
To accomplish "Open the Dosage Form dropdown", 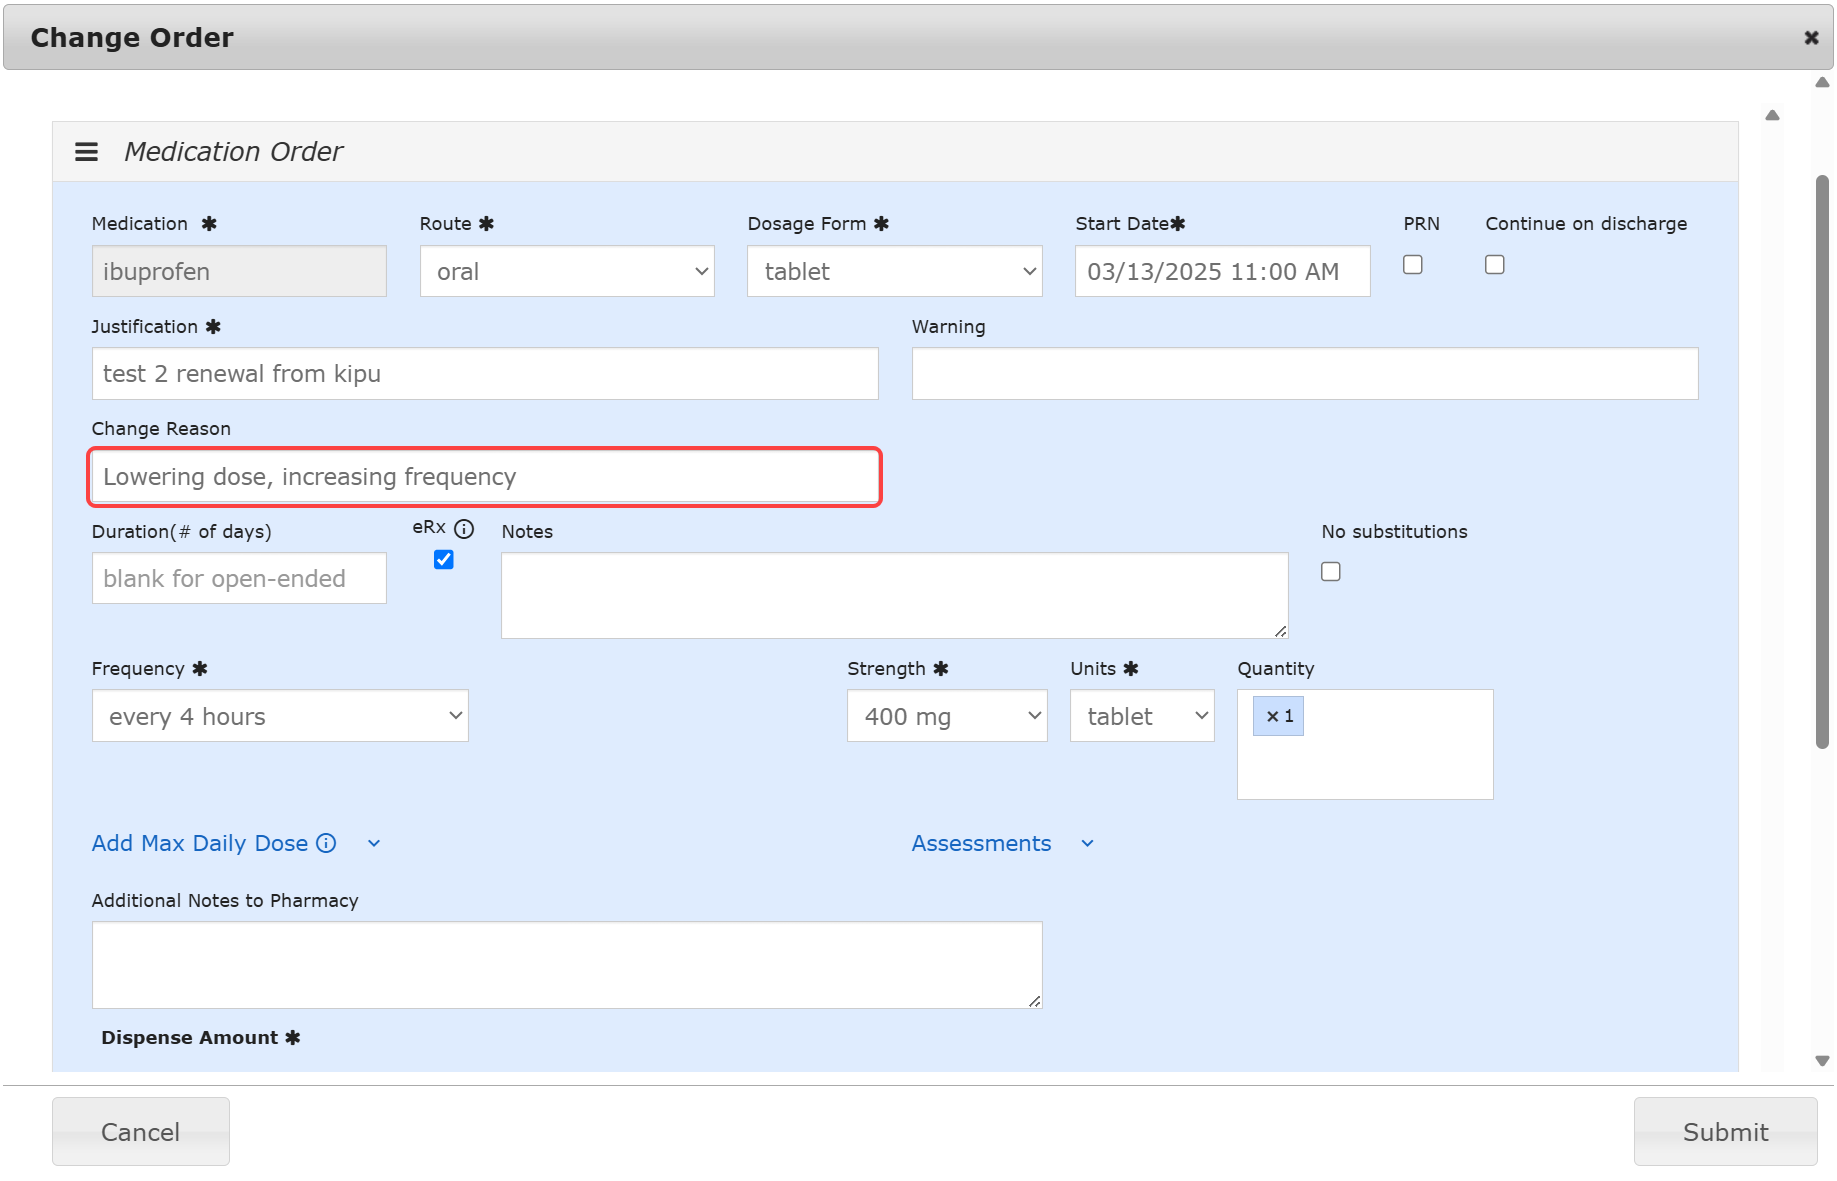I will [894, 272].
